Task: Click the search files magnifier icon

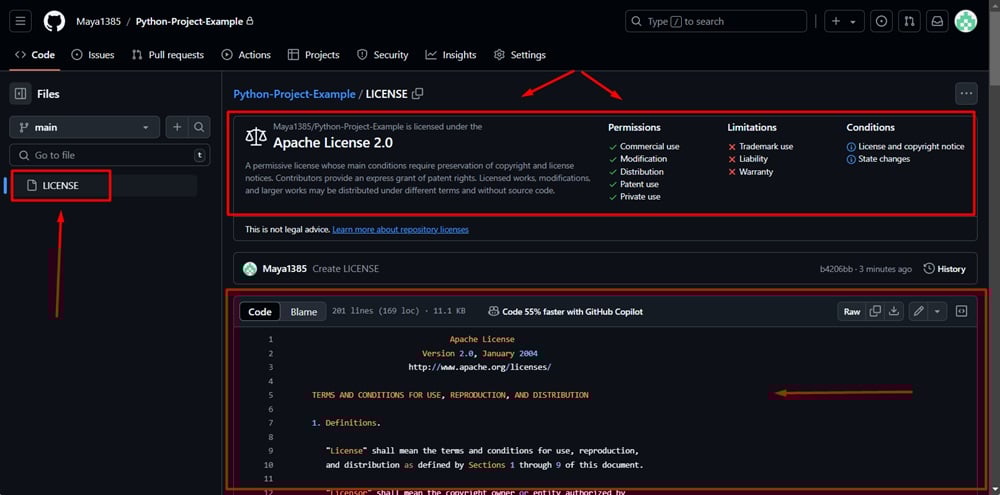Action: pyautogui.click(x=199, y=128)
